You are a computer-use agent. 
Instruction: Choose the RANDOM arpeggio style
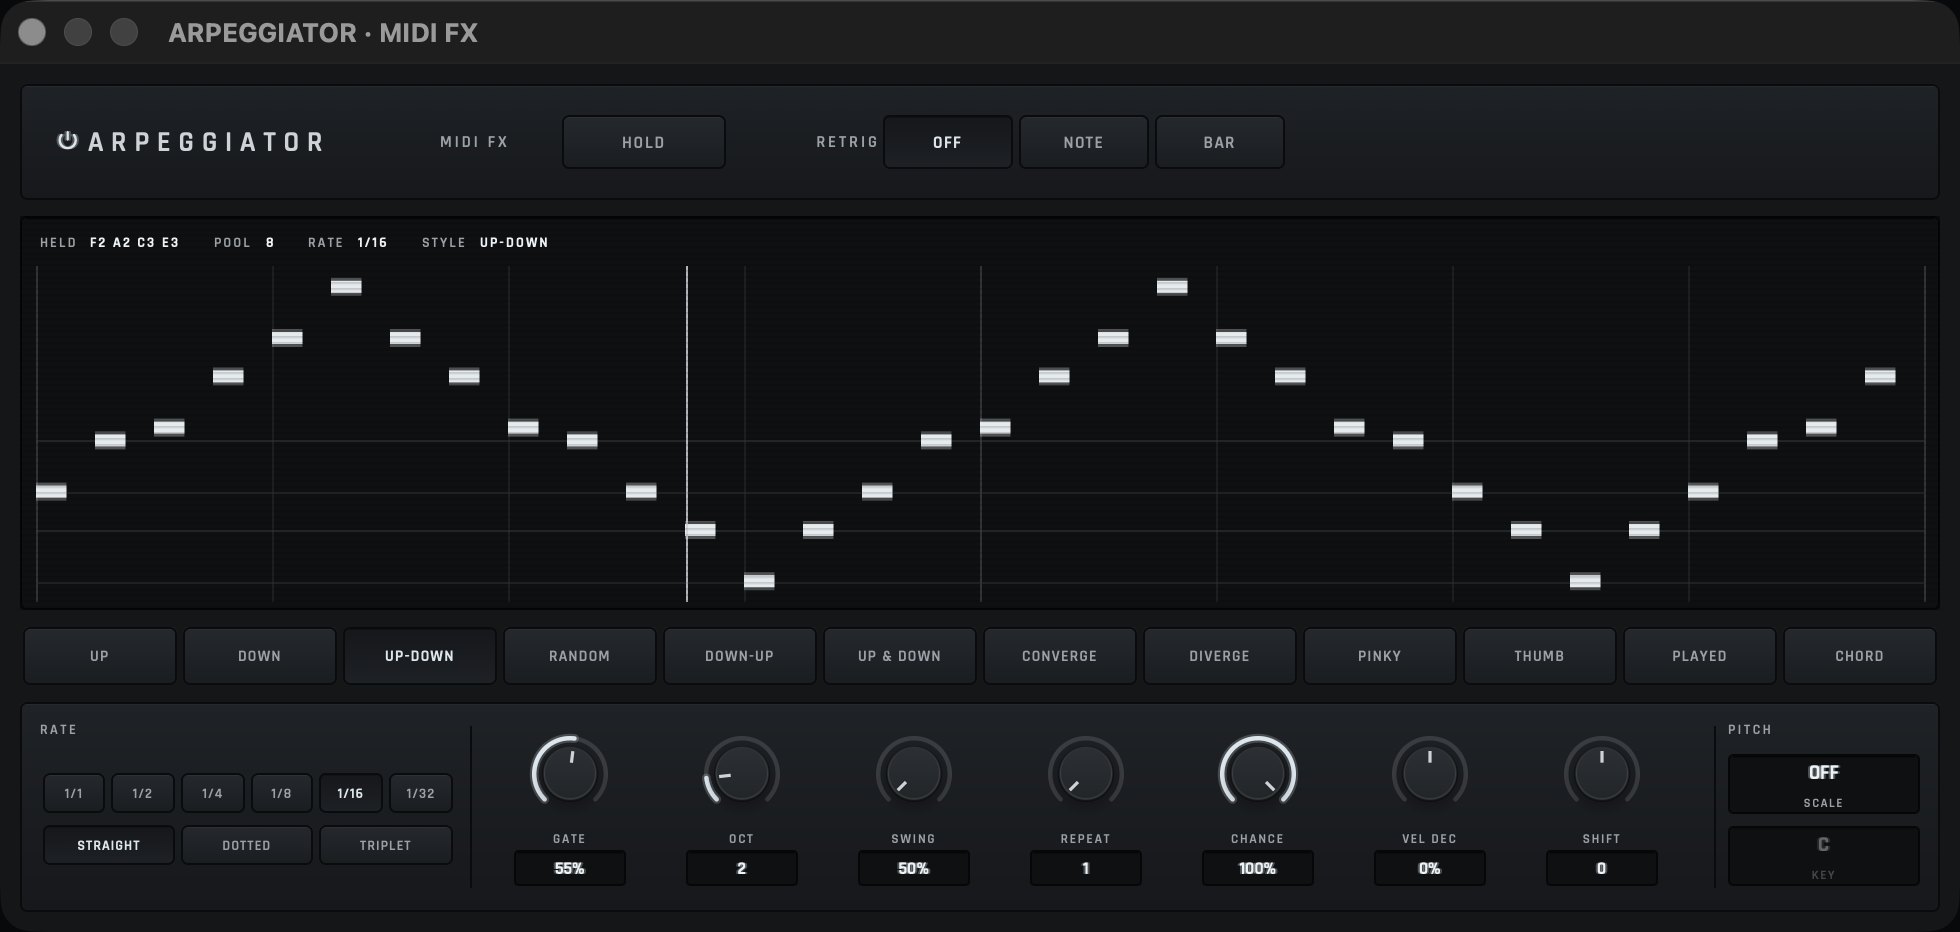pos(580,656)
